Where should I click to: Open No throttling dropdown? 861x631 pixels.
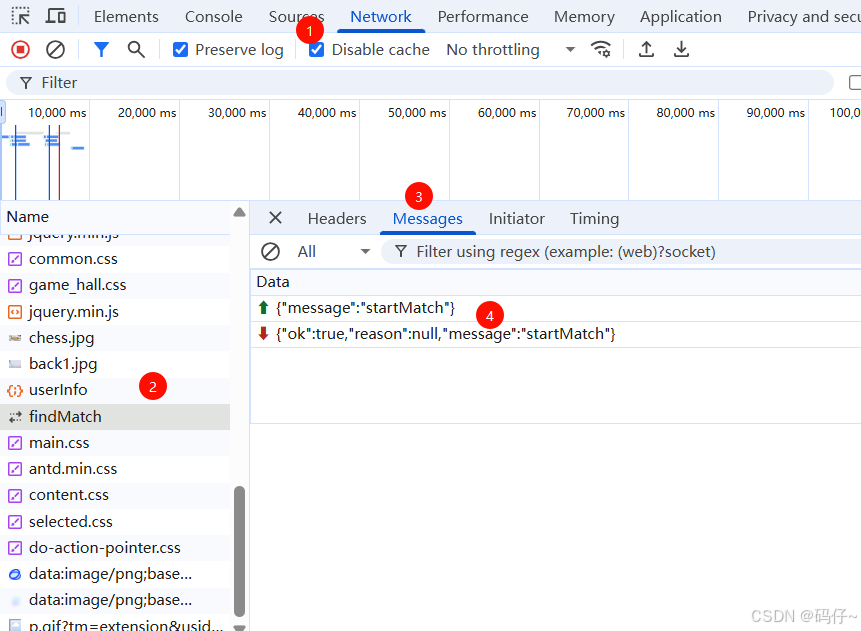point(511,49)
